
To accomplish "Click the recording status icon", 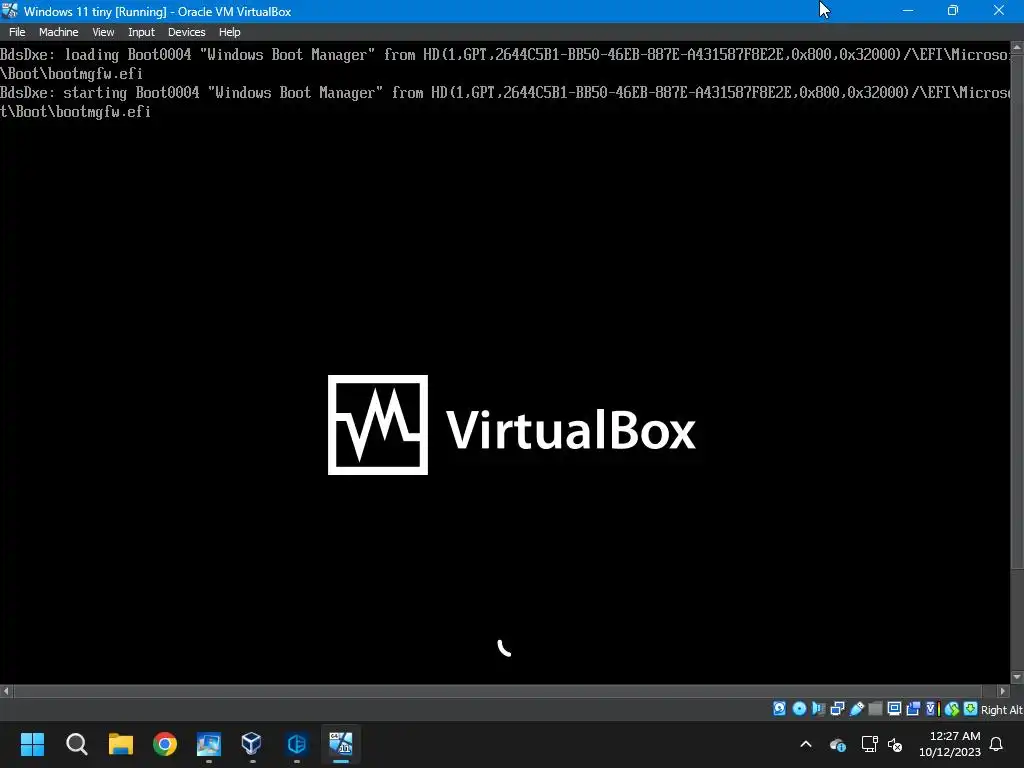I will pyautogui.click(x=913, y=709).
